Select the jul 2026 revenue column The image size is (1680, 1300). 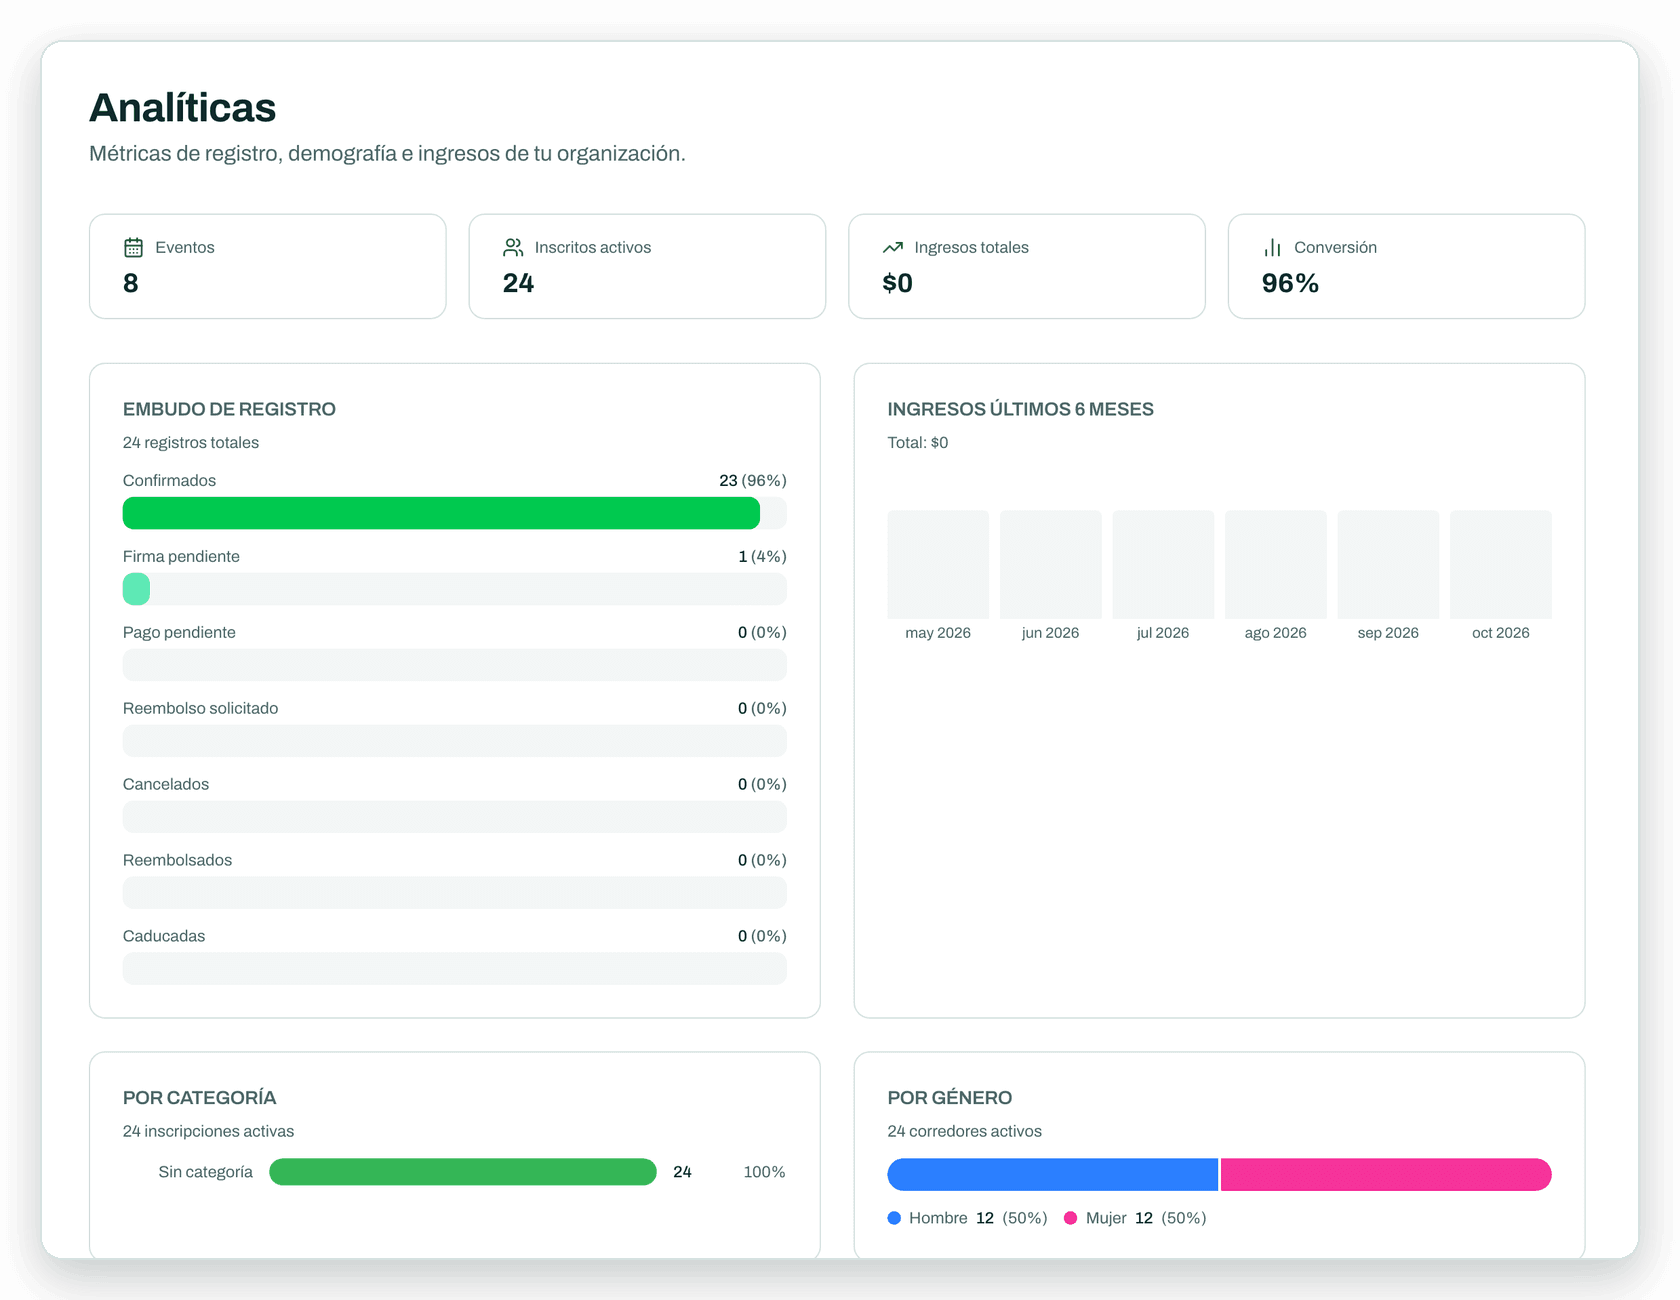coord(1163,565)
